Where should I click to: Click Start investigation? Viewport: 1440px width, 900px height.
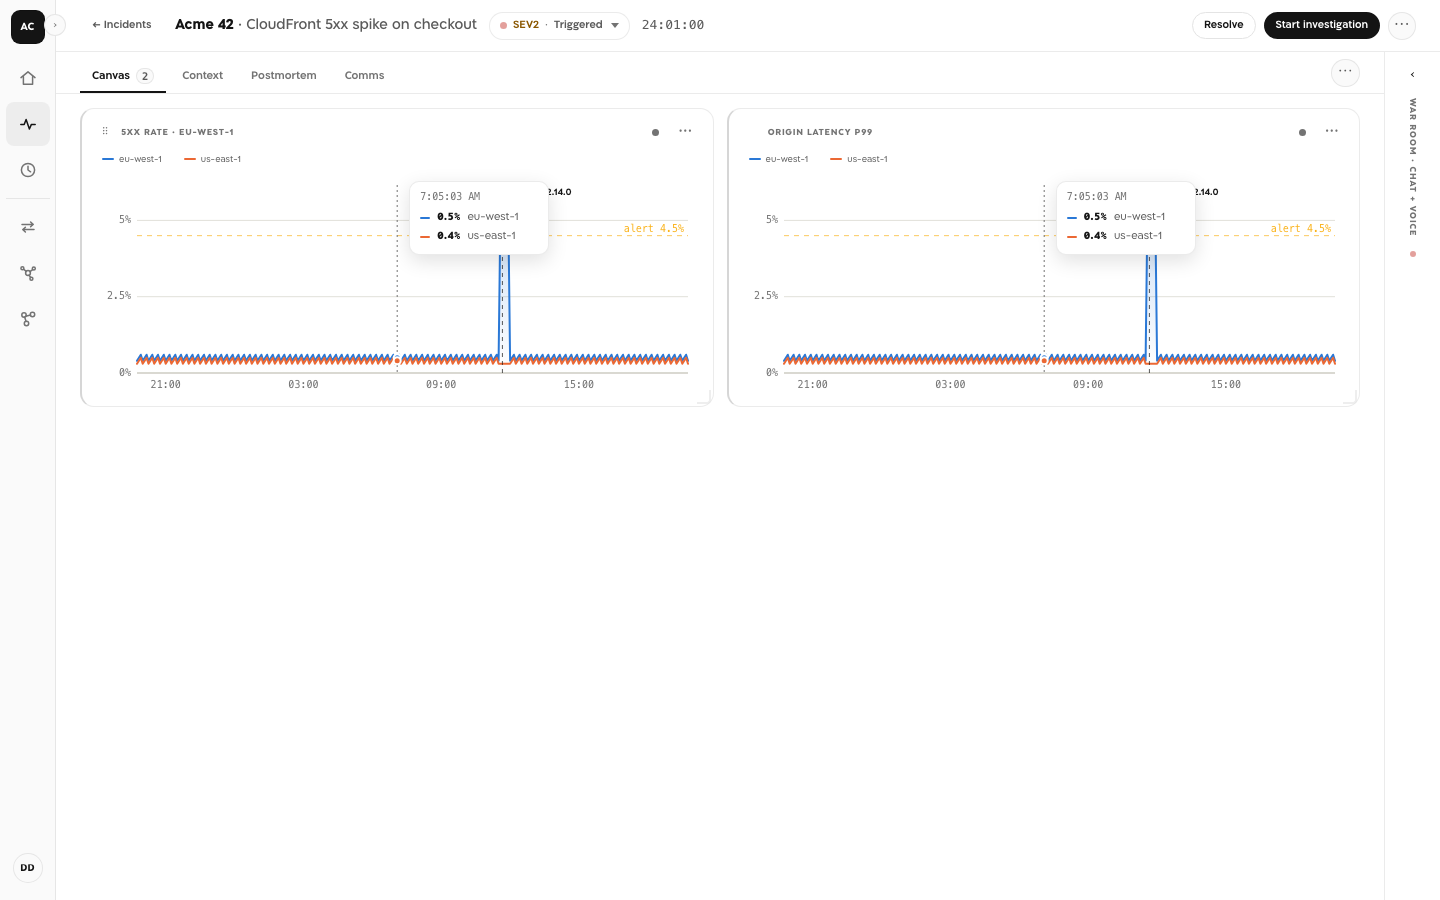(x=1321, y=25)
